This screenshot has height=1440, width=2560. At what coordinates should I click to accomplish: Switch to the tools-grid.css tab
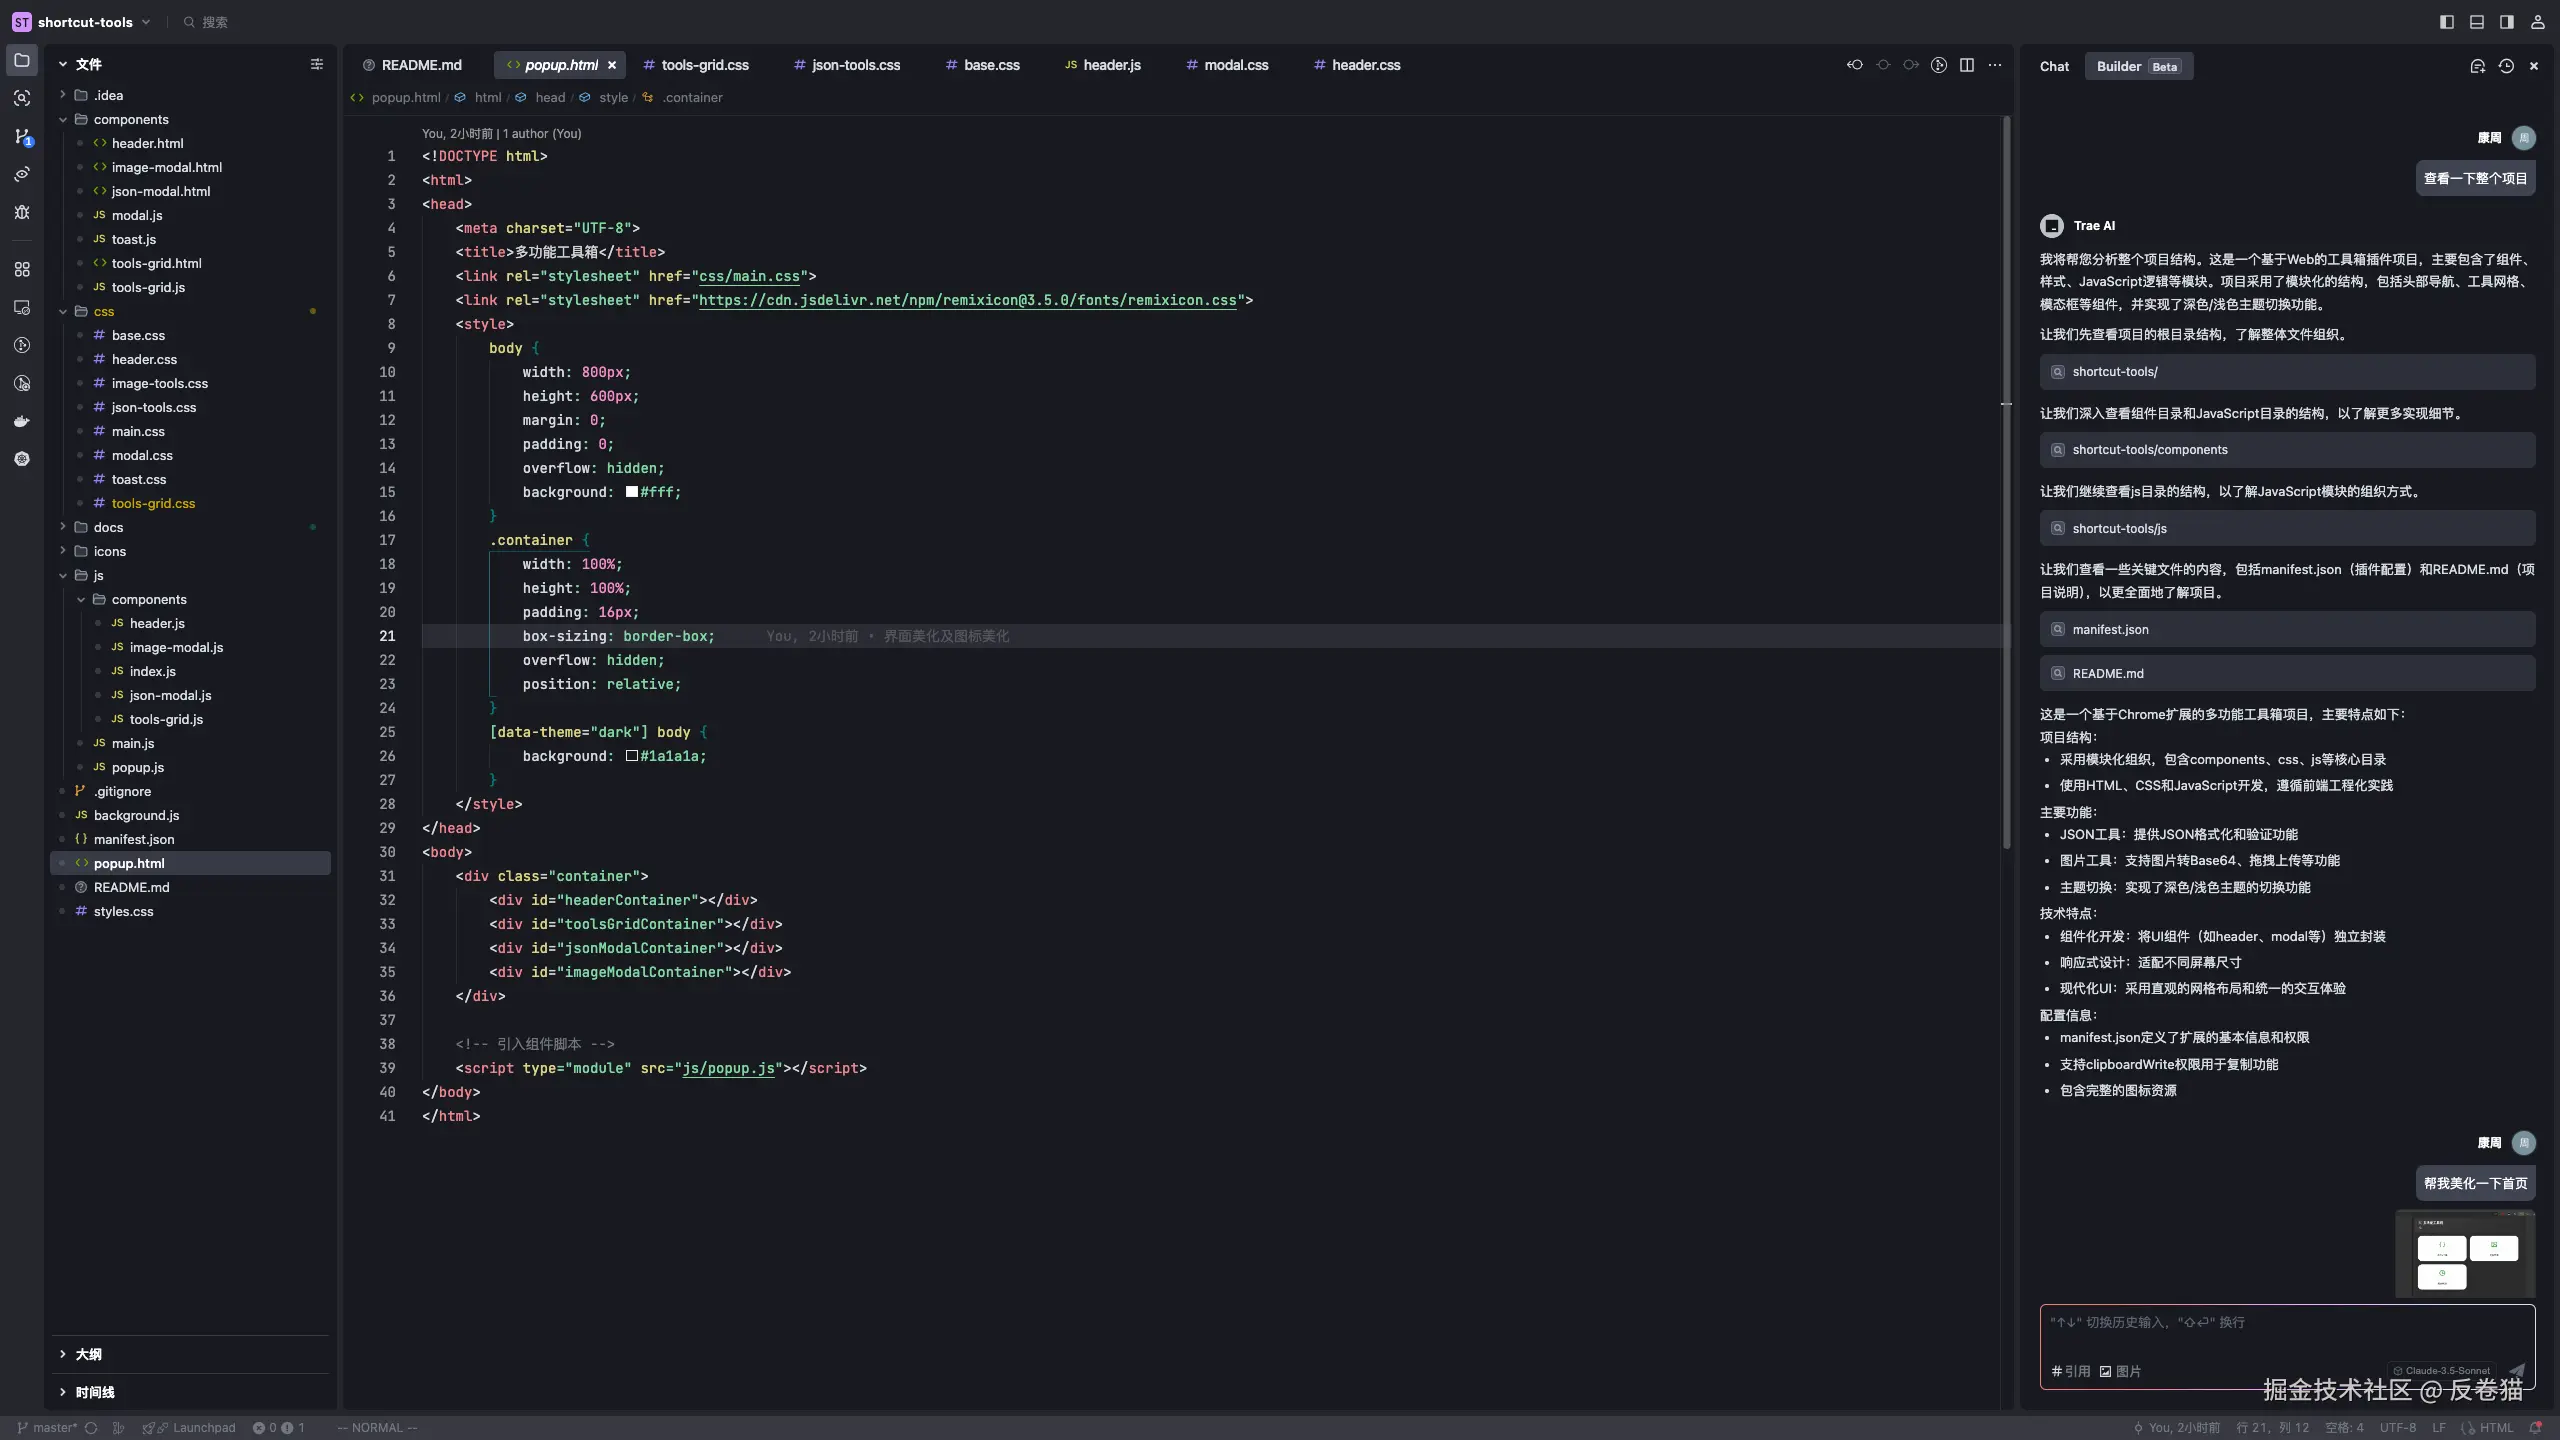point(704,65)
